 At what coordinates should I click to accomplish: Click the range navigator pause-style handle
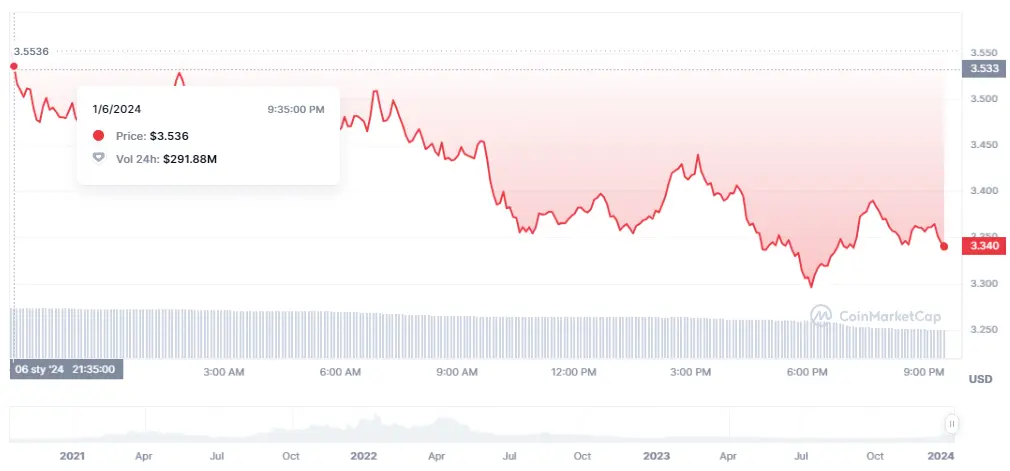pos(951,424)
